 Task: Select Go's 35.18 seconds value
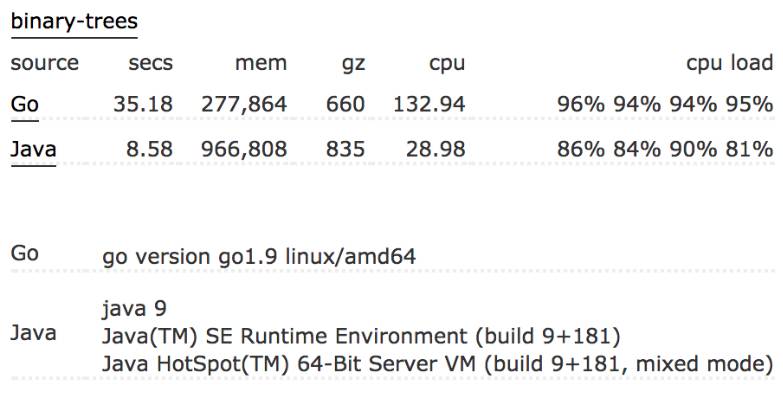[x=143, y=104]
